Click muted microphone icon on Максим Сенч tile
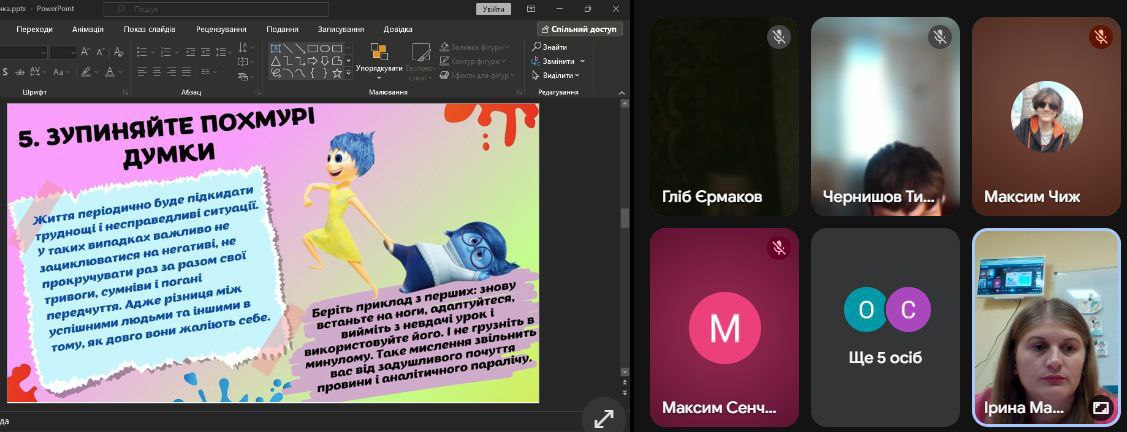Image resolution: width=1127 pixels, height=432 pixels. (x=779, y=248)
